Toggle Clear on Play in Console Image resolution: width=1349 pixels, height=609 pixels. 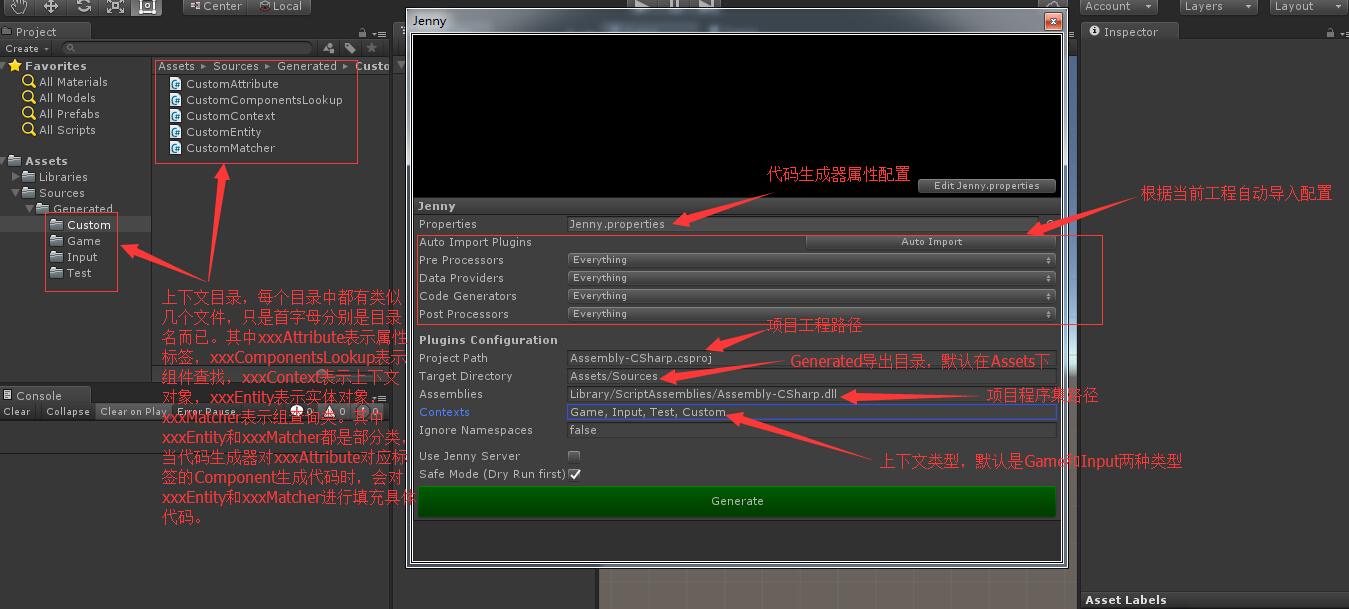pyautogui.click(x=134, y=412)
